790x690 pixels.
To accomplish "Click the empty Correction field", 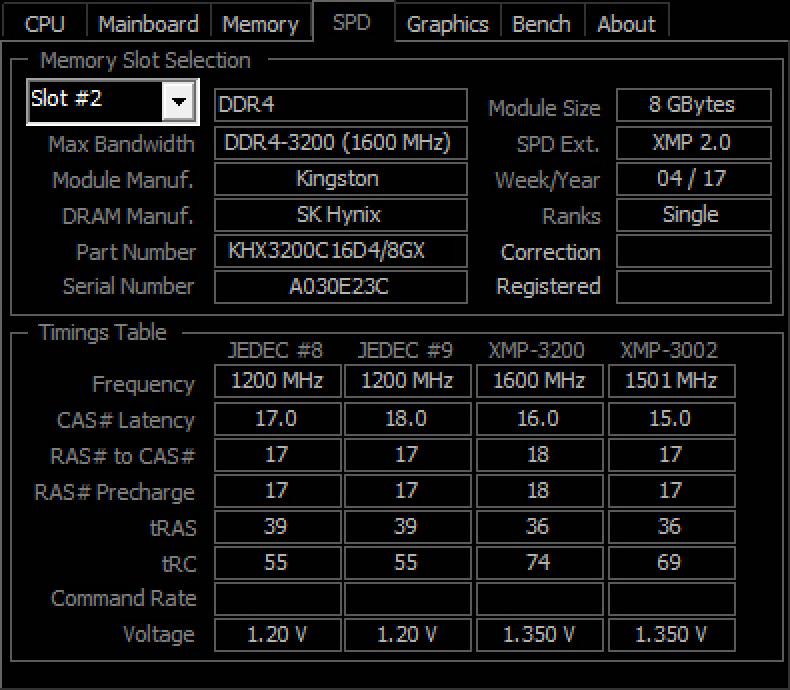I will tap(693, 251).
